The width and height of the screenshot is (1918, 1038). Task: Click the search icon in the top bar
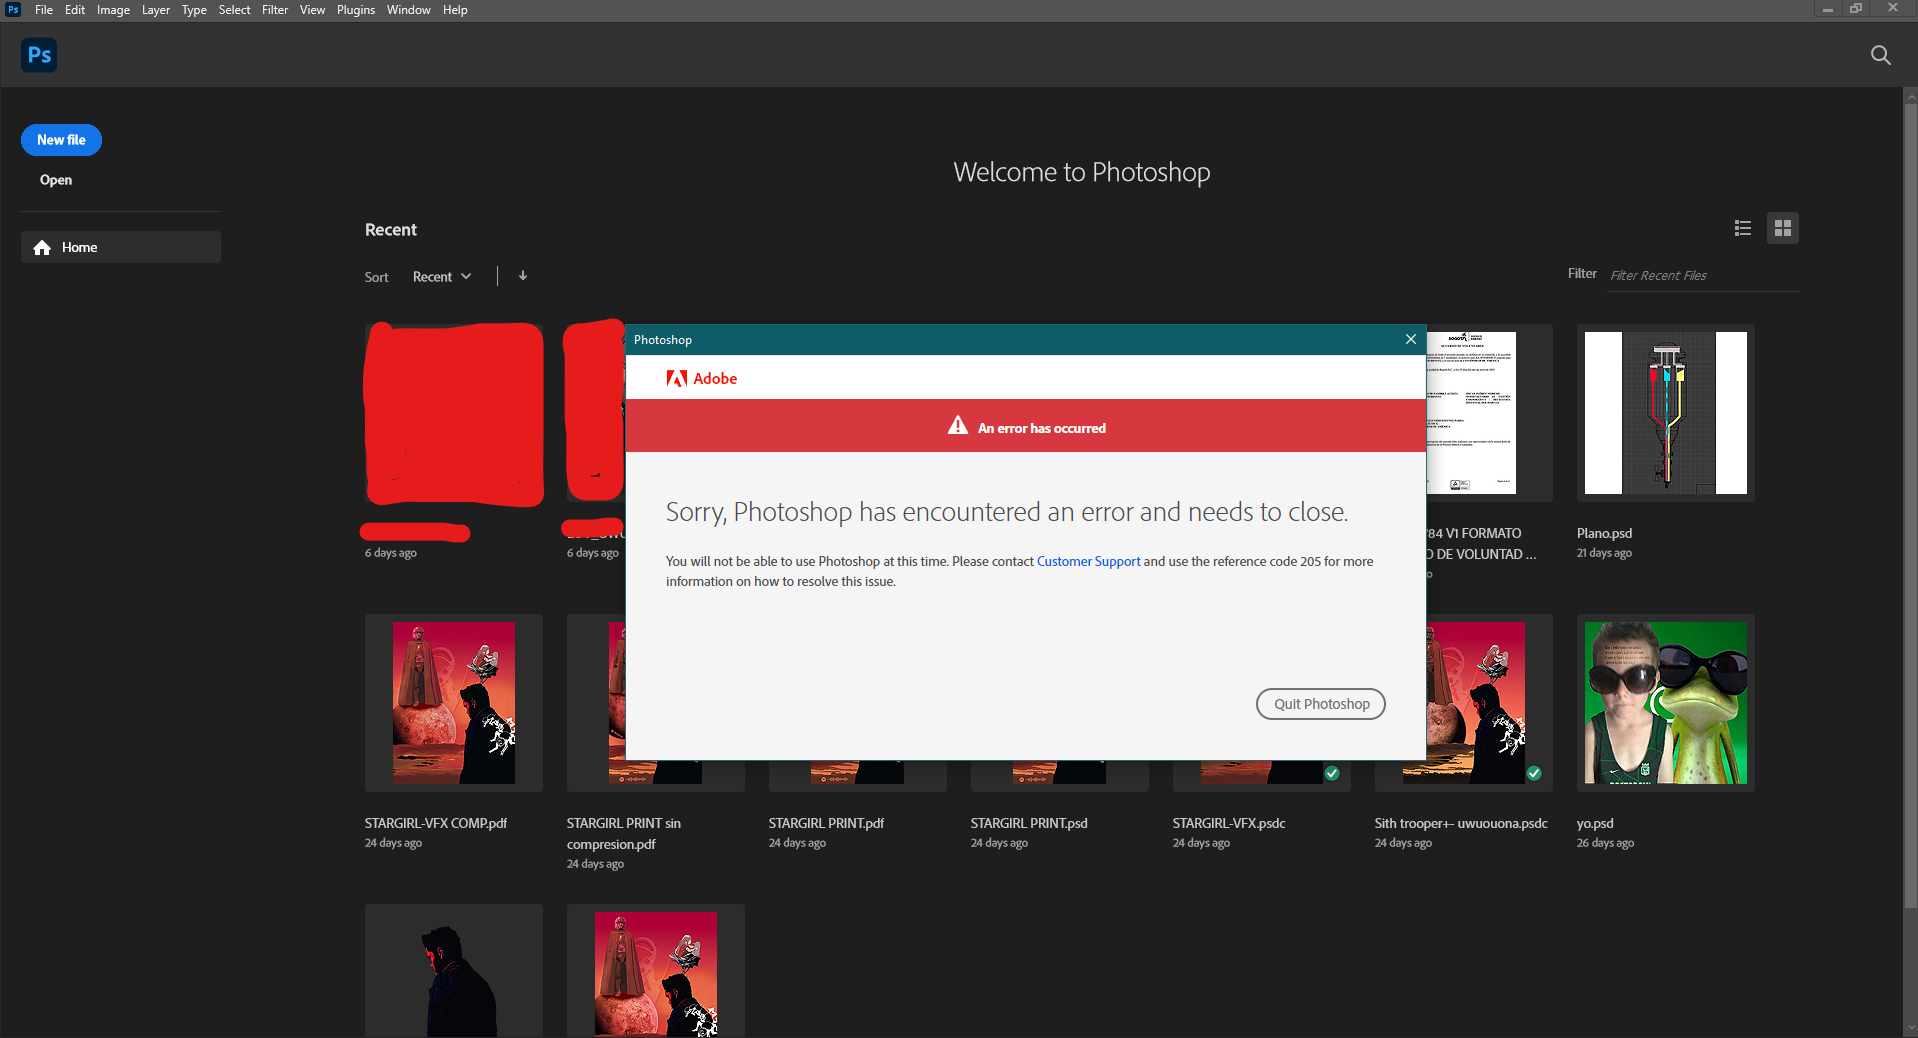[x=1881, y=55]
